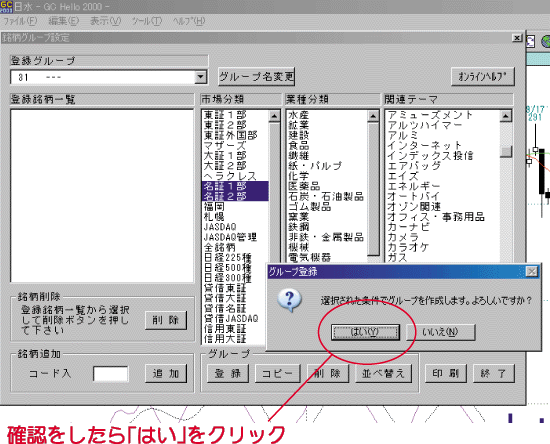550x444 pixels.
Task: Click the 関連テーマ scrollbar thumb
Action: coord(506,152)
